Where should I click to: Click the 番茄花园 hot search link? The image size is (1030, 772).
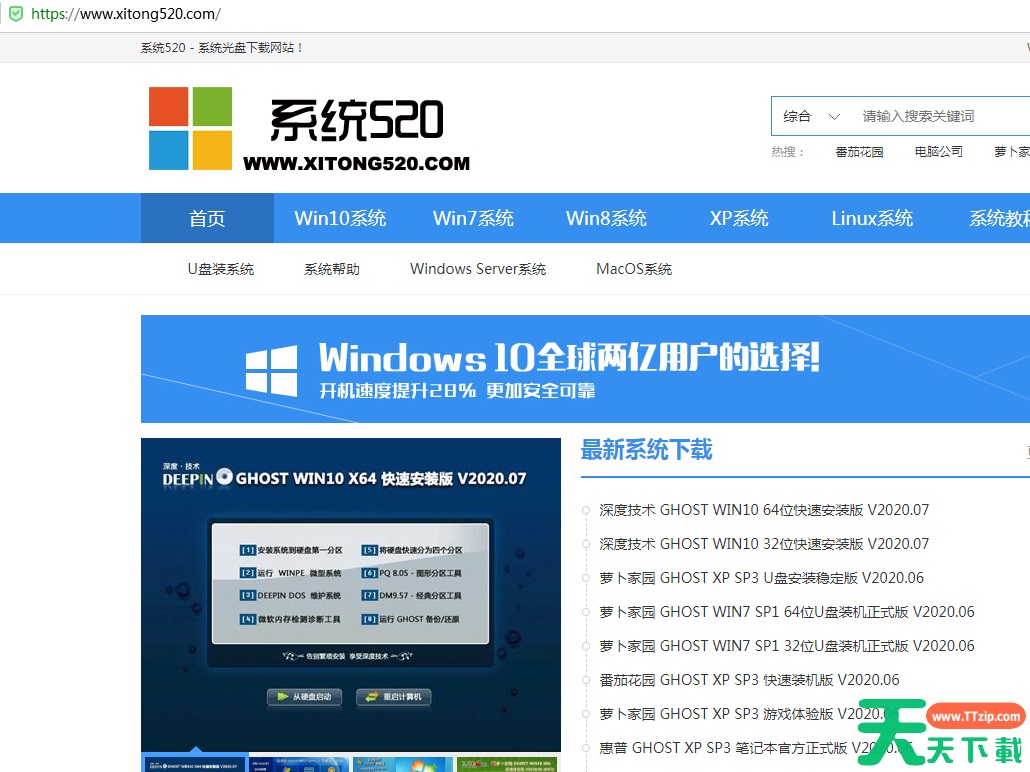[859, 152]
